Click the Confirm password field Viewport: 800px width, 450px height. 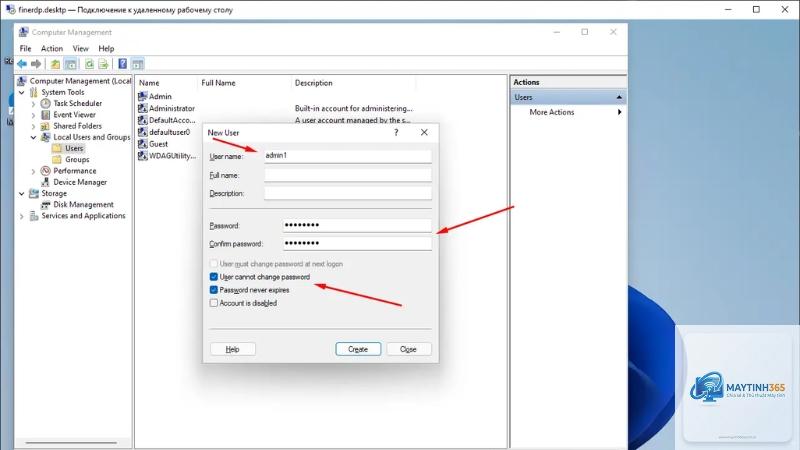(x=357, y=243)
